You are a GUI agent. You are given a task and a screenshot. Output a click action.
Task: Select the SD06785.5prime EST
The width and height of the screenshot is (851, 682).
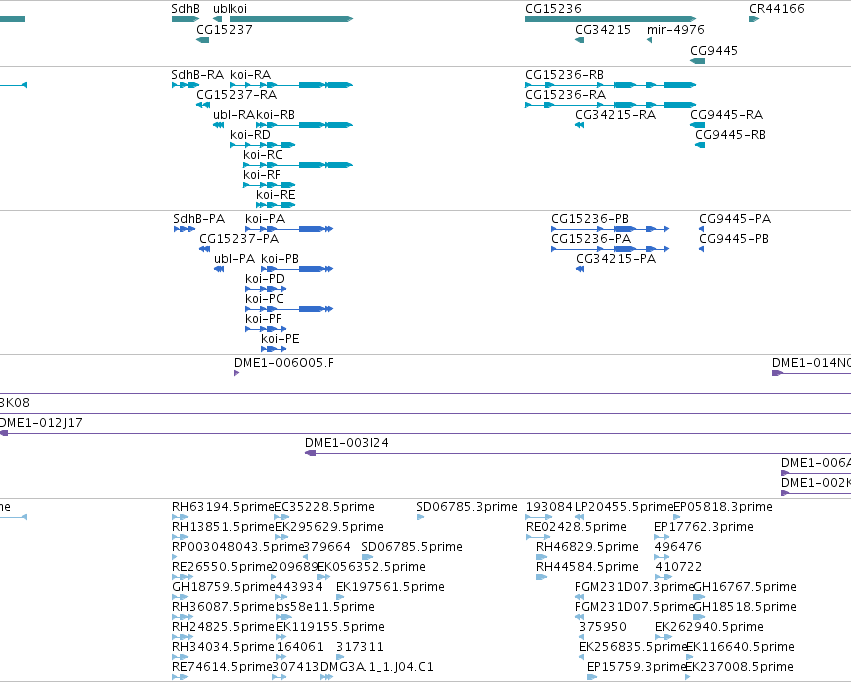click(367, 557)
